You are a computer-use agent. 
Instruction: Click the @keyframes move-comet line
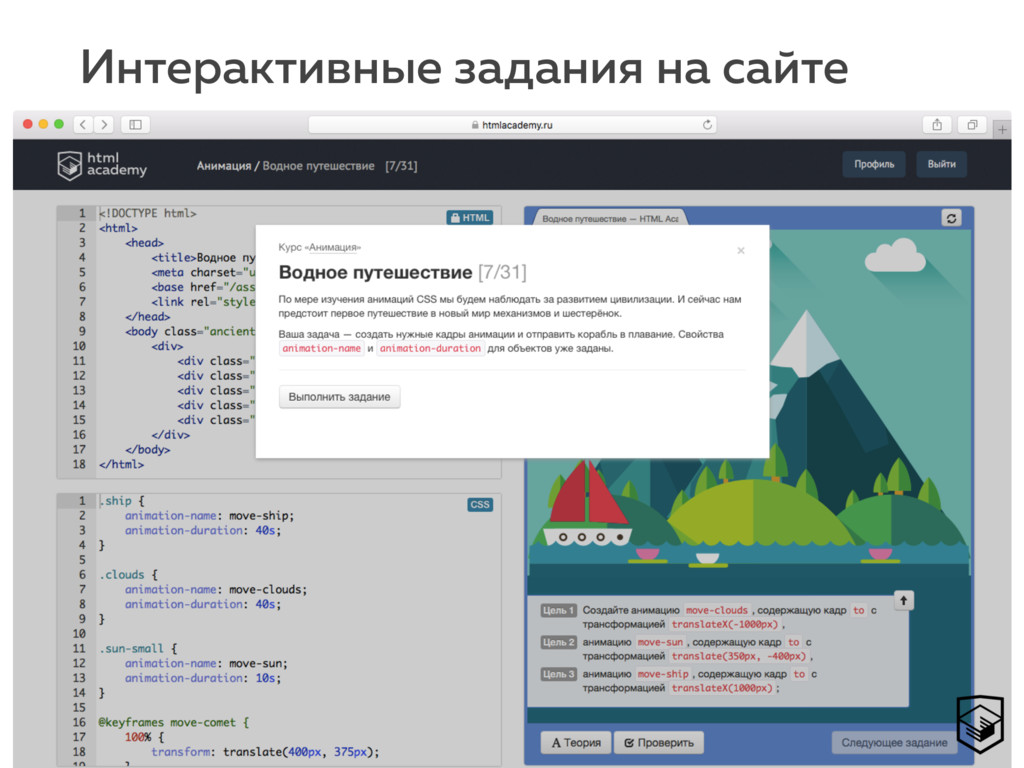174,722
